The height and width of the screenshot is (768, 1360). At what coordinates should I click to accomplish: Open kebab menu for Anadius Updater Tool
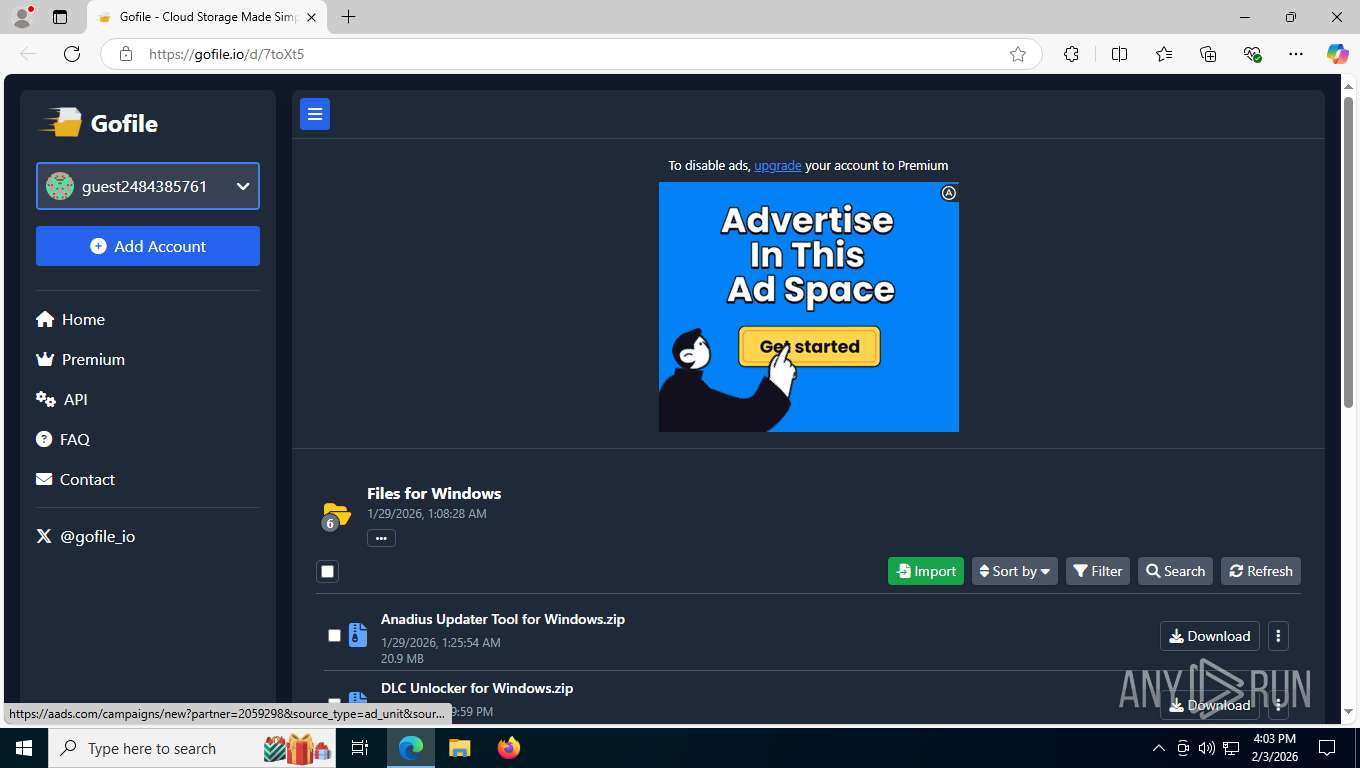click(1278, 636)
